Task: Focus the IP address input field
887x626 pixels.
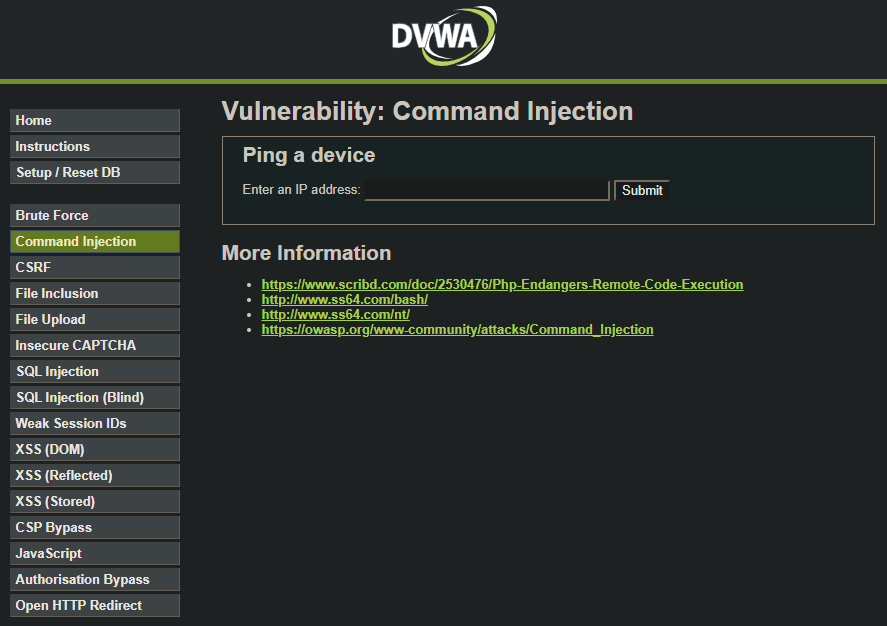Action: [487, 190]
